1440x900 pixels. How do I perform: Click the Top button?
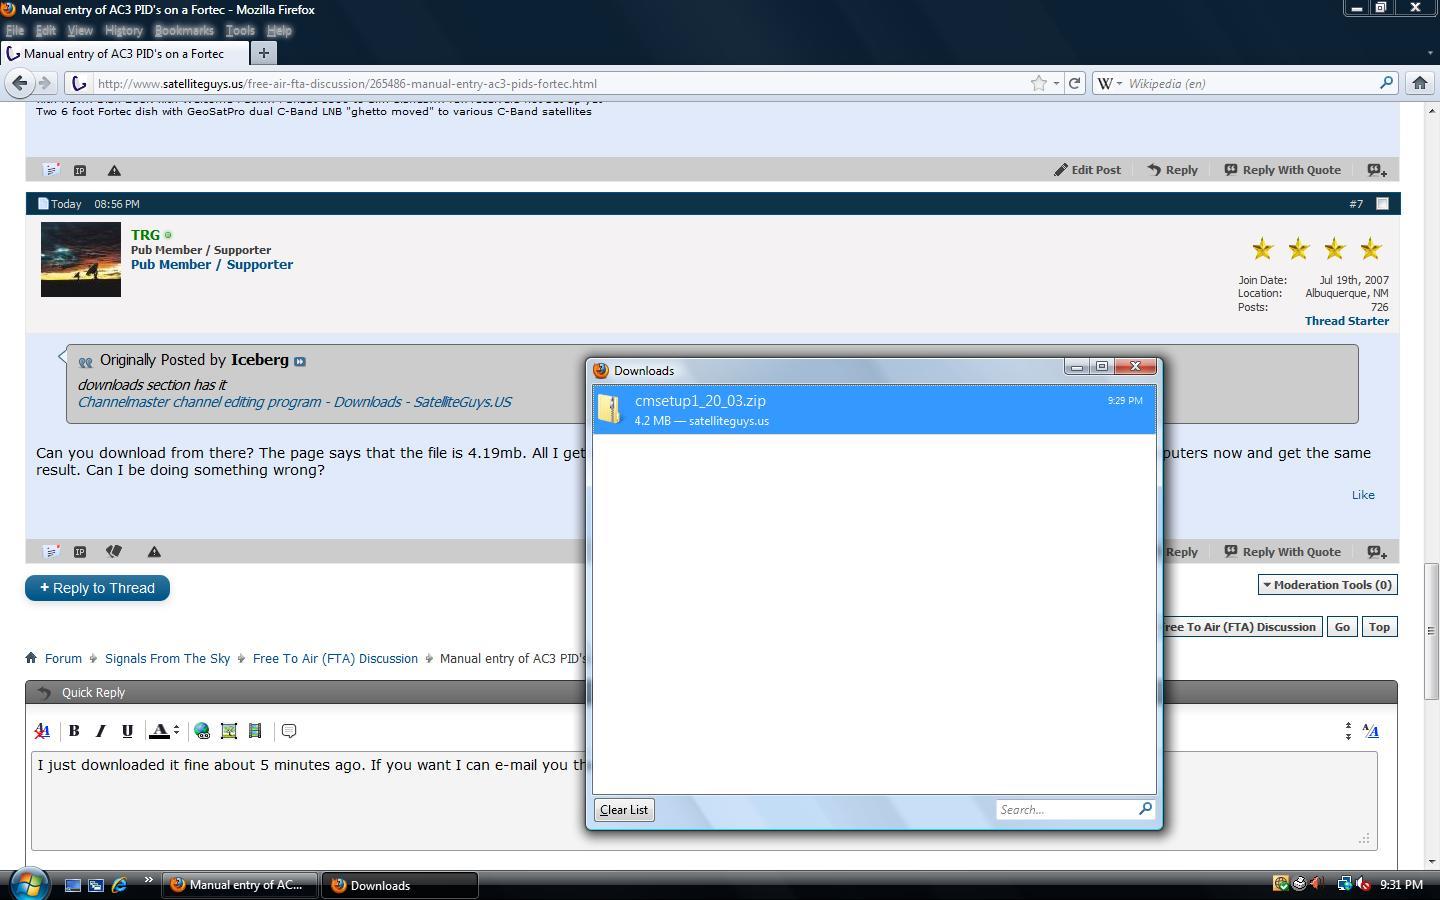click(x=1379, y=627)
